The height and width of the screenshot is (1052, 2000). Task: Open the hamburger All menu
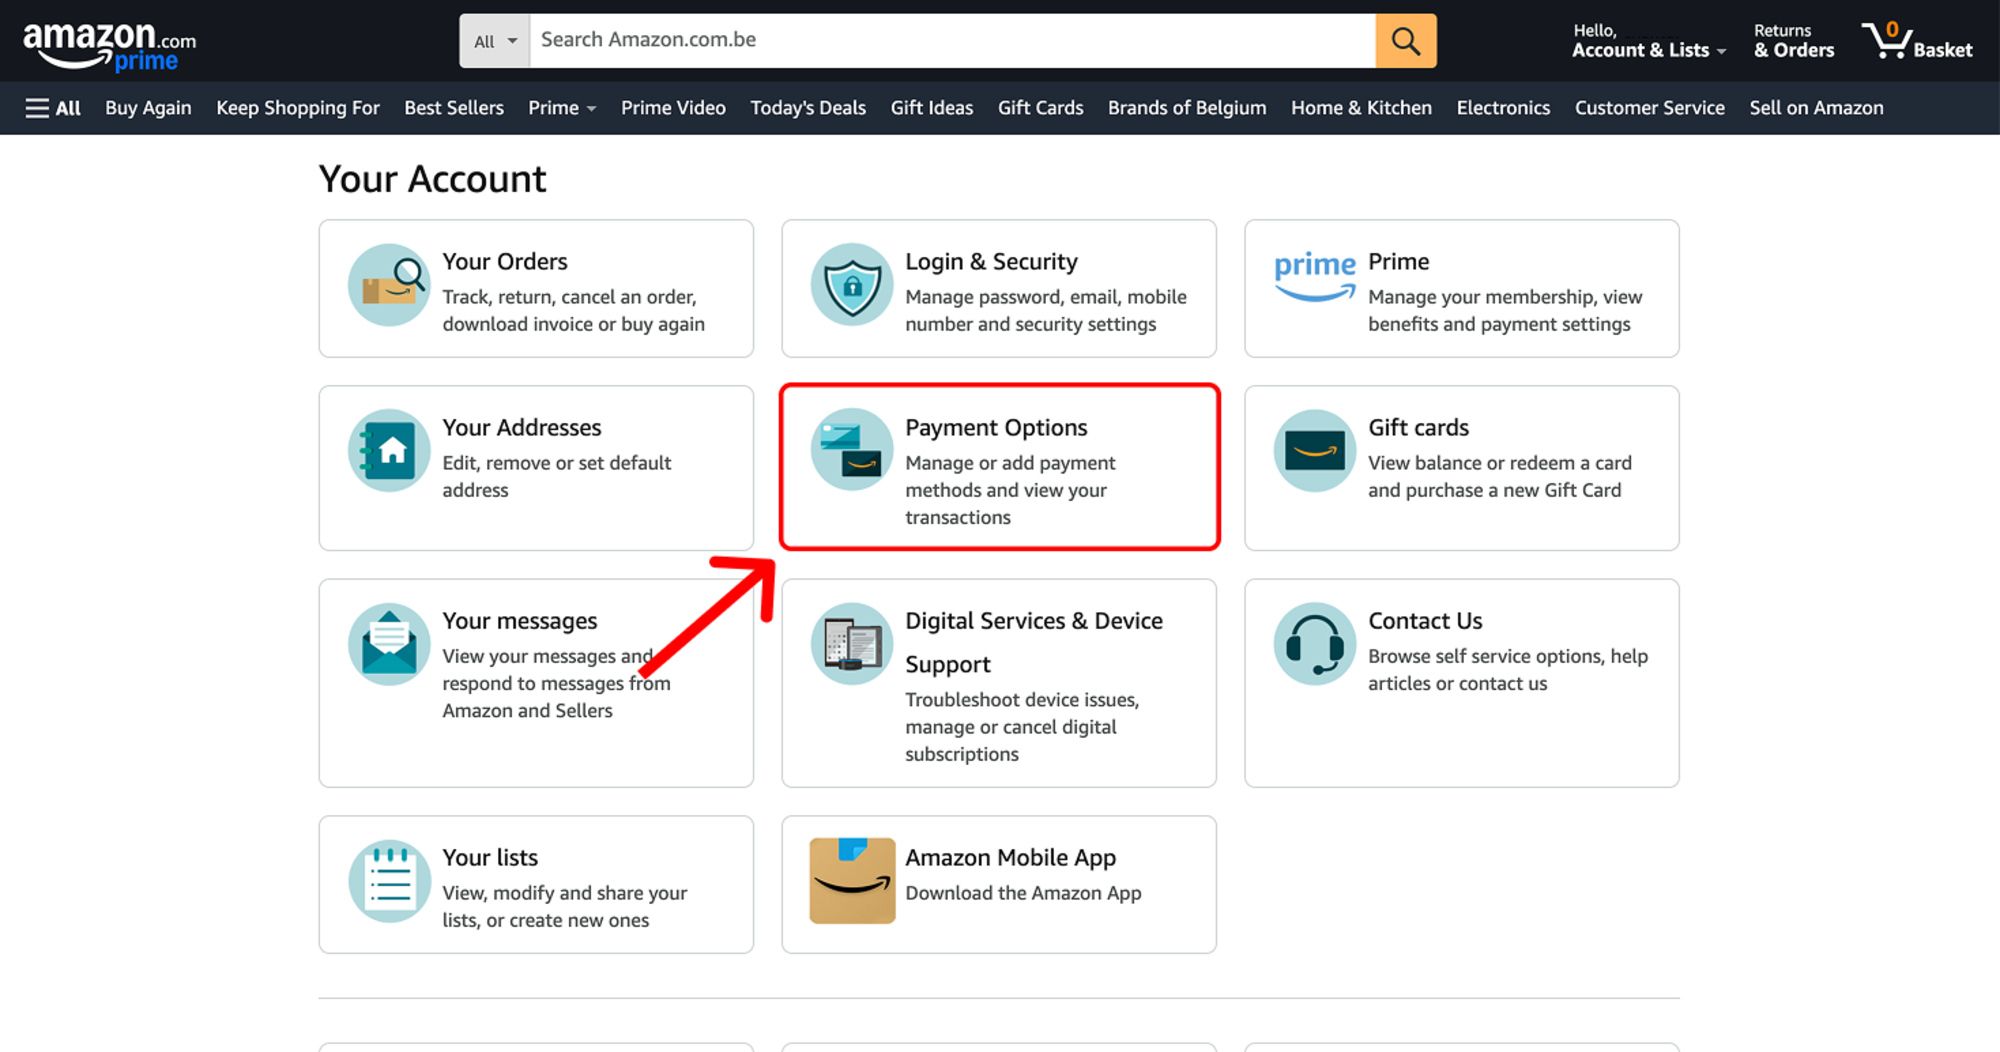click(53, 108)
